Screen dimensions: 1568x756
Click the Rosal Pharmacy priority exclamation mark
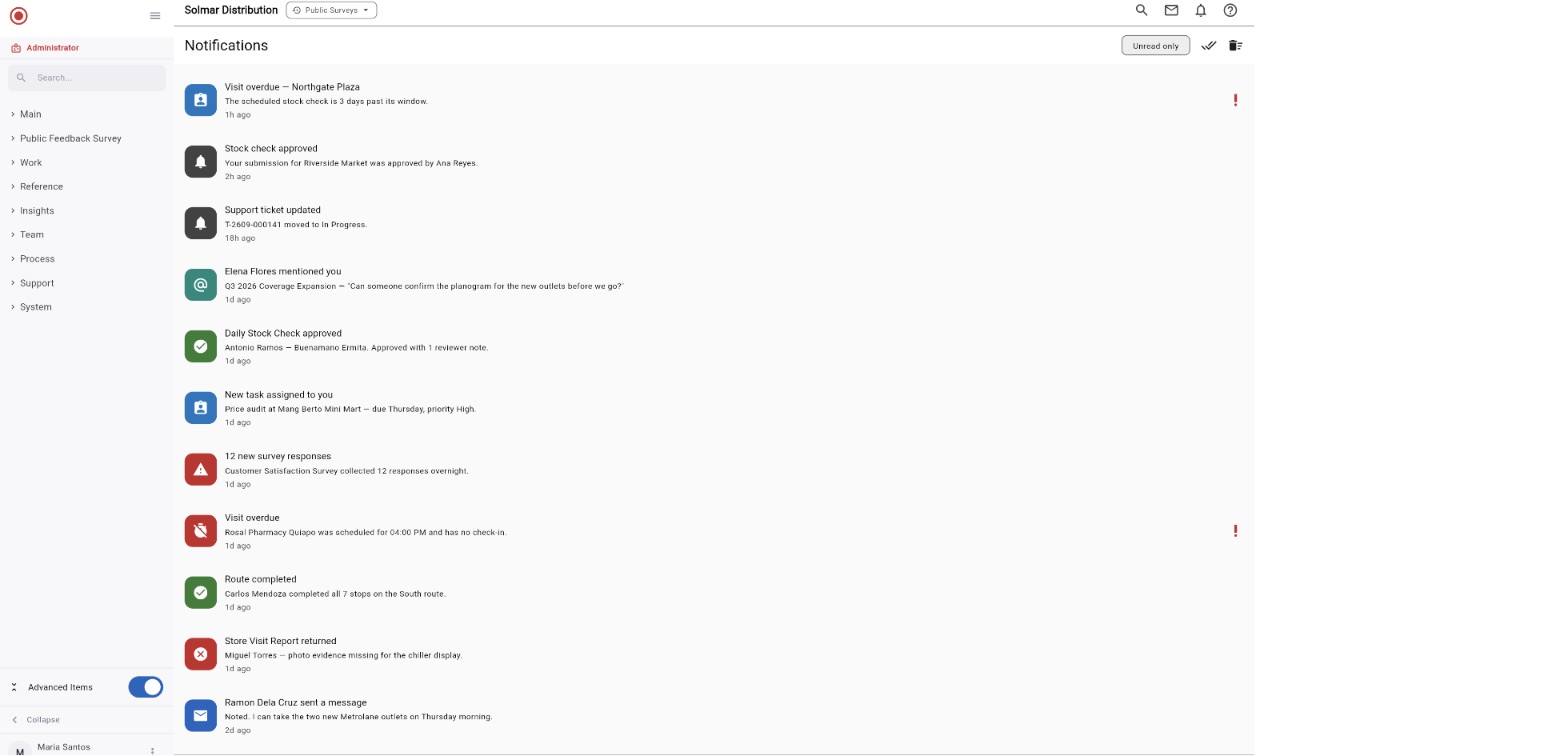tap(1236, 531)
